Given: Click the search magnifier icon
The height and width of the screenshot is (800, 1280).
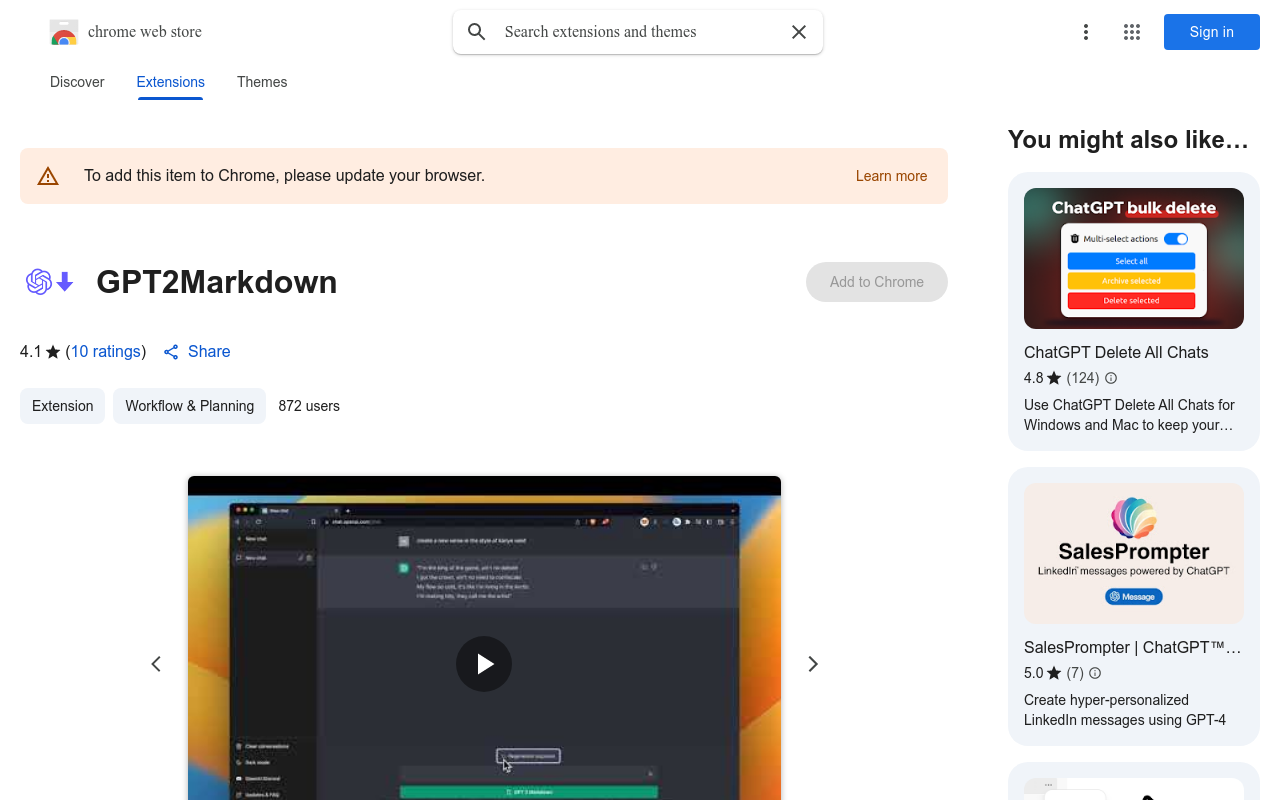Looking at the screenshot, I should 477,32.
